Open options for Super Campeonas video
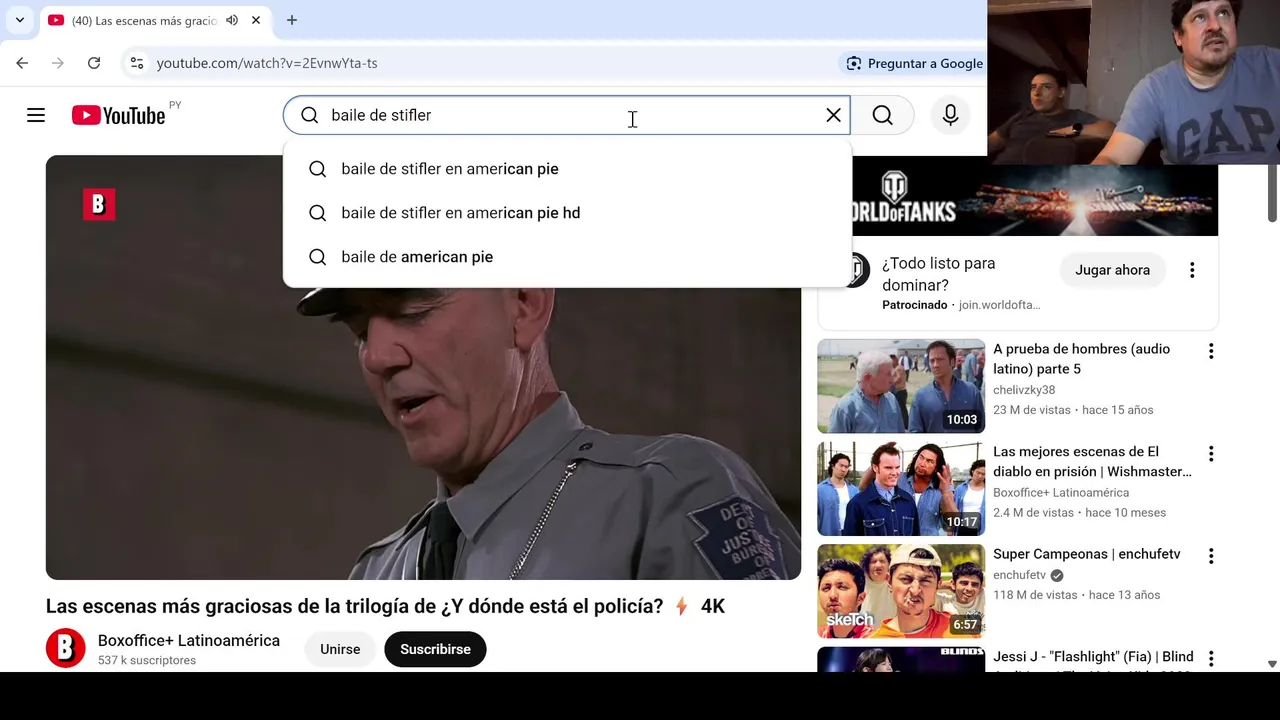 (x=1211, y=556)
